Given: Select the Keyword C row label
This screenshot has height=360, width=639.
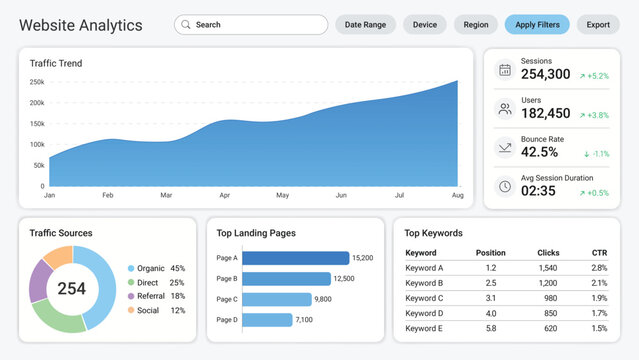Looking at the screenshot, I should coord(424,298).
